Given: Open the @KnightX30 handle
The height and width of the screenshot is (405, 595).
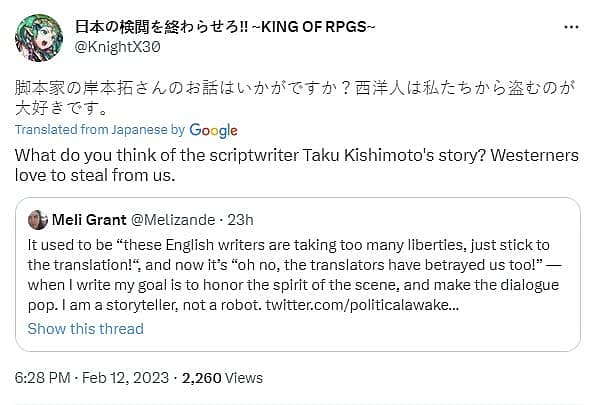Looking at the screenshot, I should 117,47.
